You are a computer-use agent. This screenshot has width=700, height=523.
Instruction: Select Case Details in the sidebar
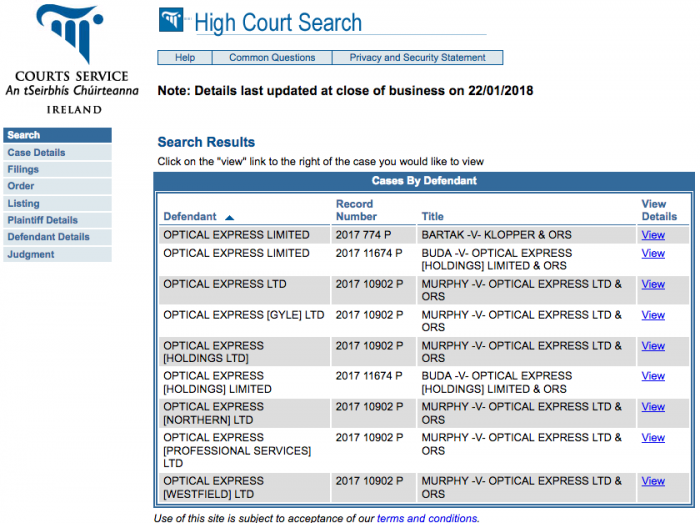point(58,153)
